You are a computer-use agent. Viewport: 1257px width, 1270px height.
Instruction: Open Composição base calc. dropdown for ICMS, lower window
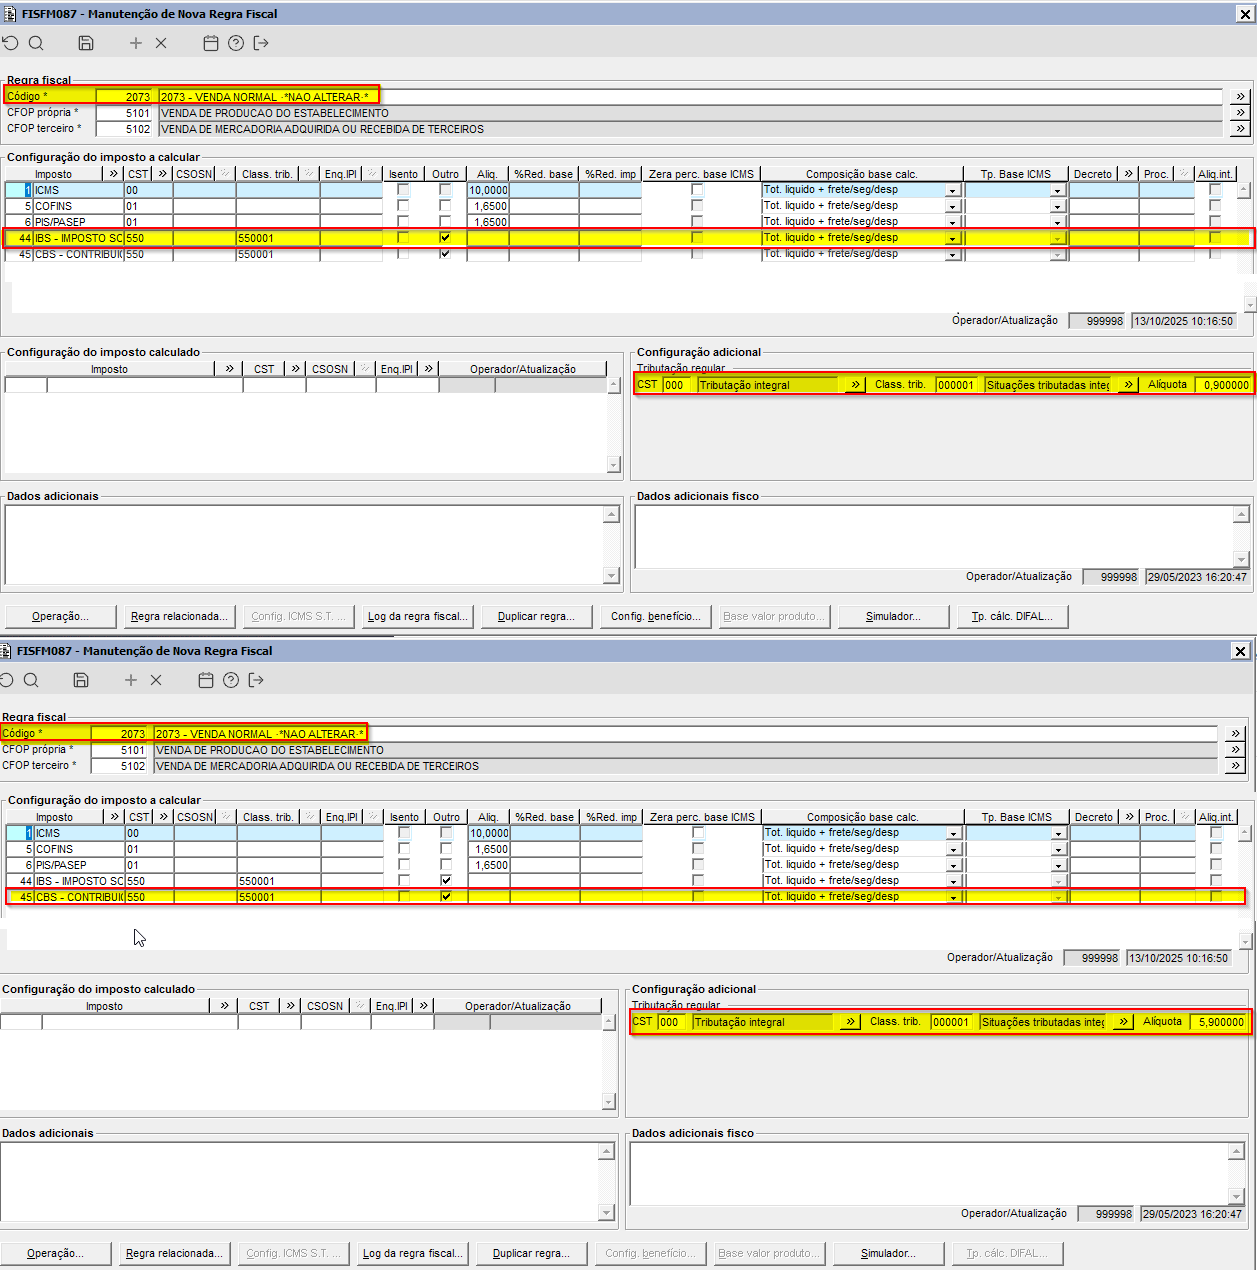[954, 833]
